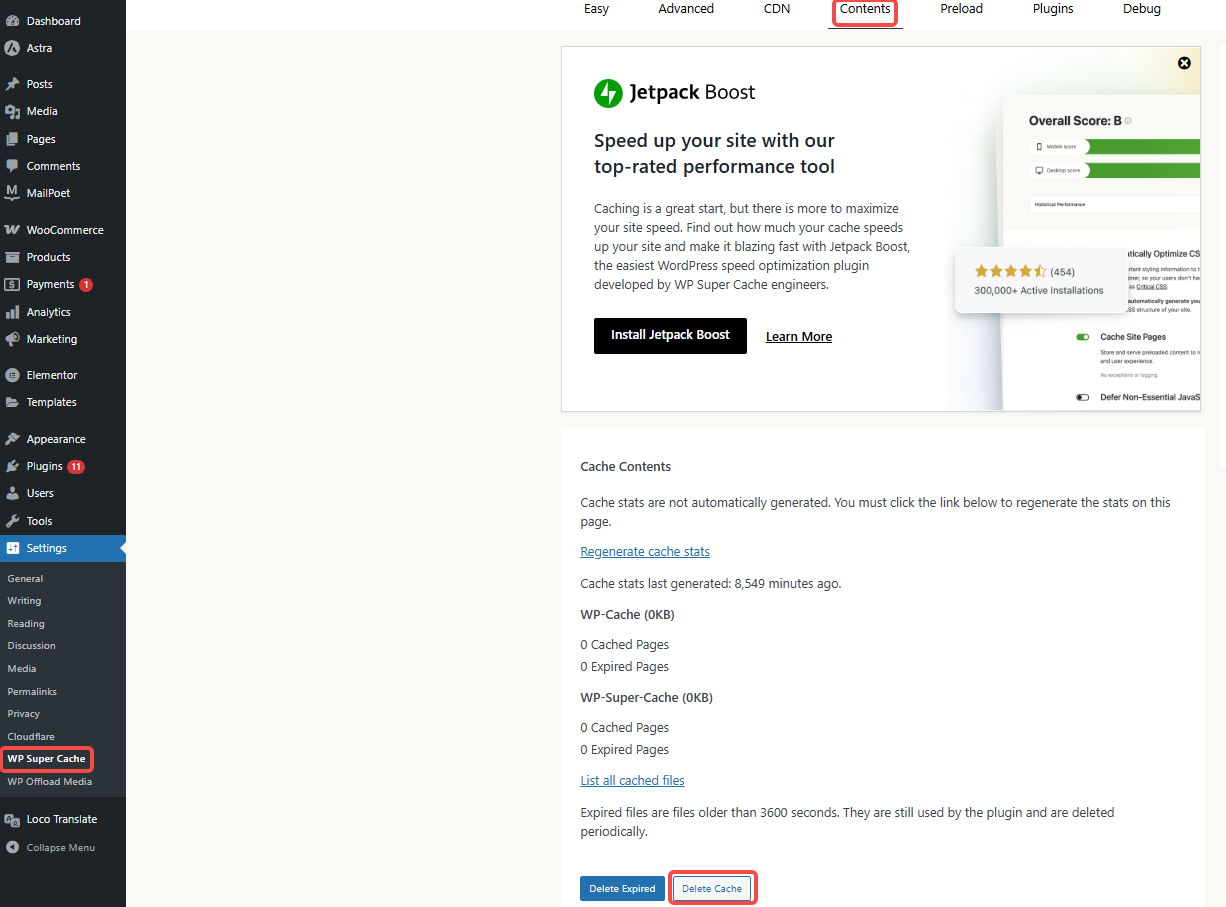Click Regenerate cache stats link
The image size is (1226, 907).
pyautogui.click(x=645, y=552)
